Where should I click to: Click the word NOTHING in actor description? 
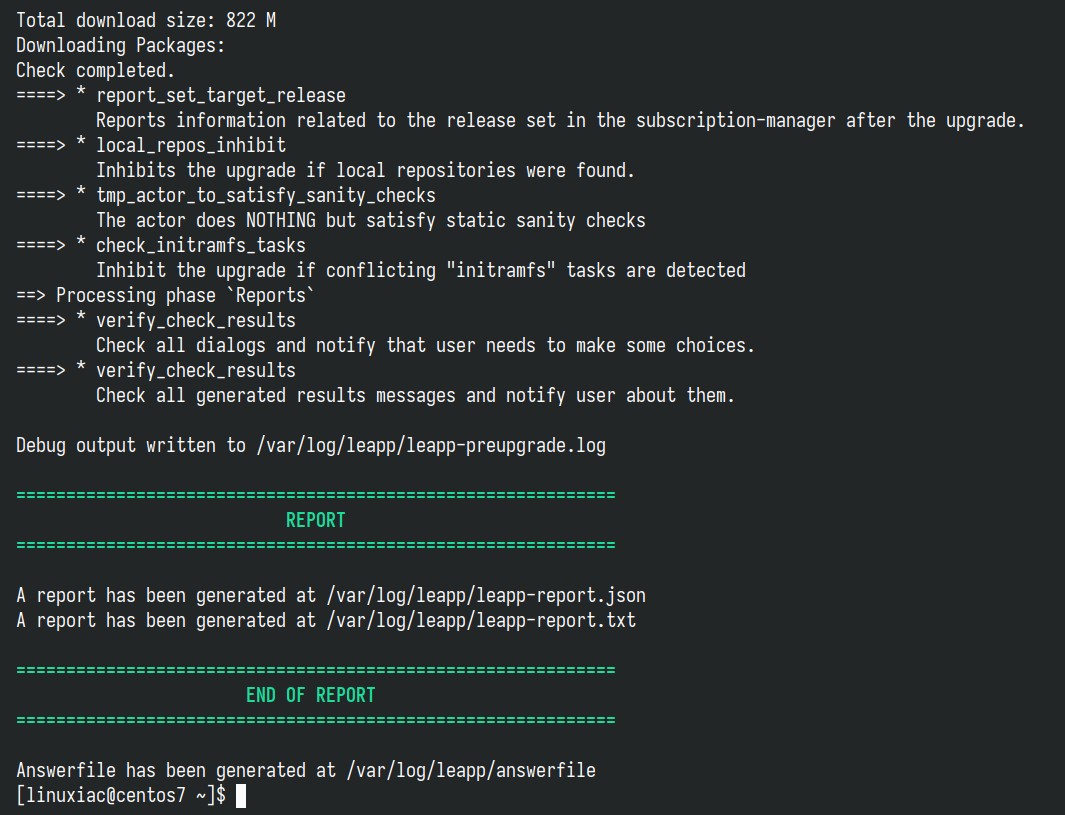pos(281,221)
